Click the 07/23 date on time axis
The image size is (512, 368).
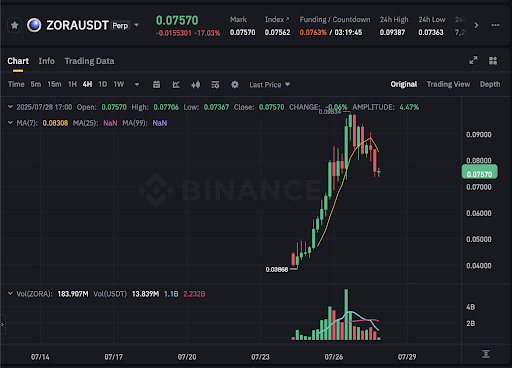click(260, 357)
